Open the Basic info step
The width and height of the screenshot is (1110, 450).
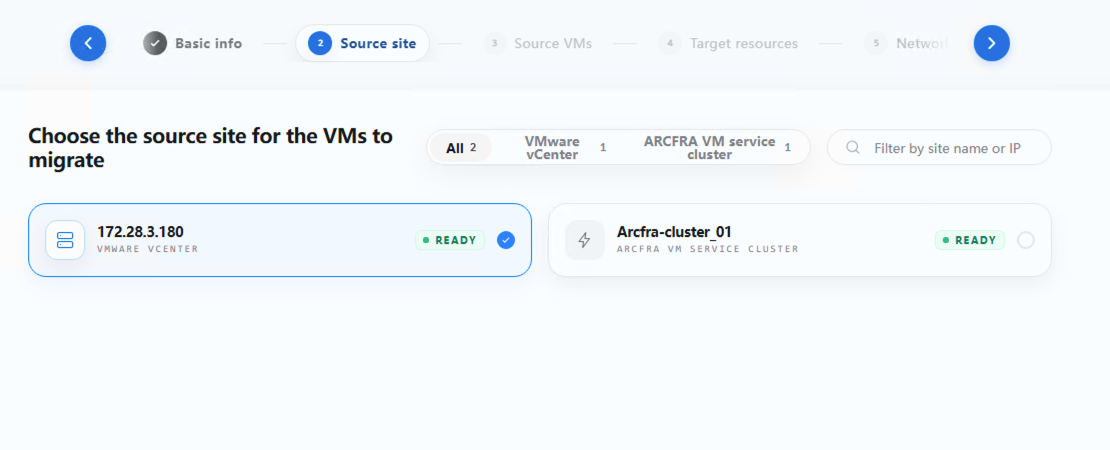193,43
